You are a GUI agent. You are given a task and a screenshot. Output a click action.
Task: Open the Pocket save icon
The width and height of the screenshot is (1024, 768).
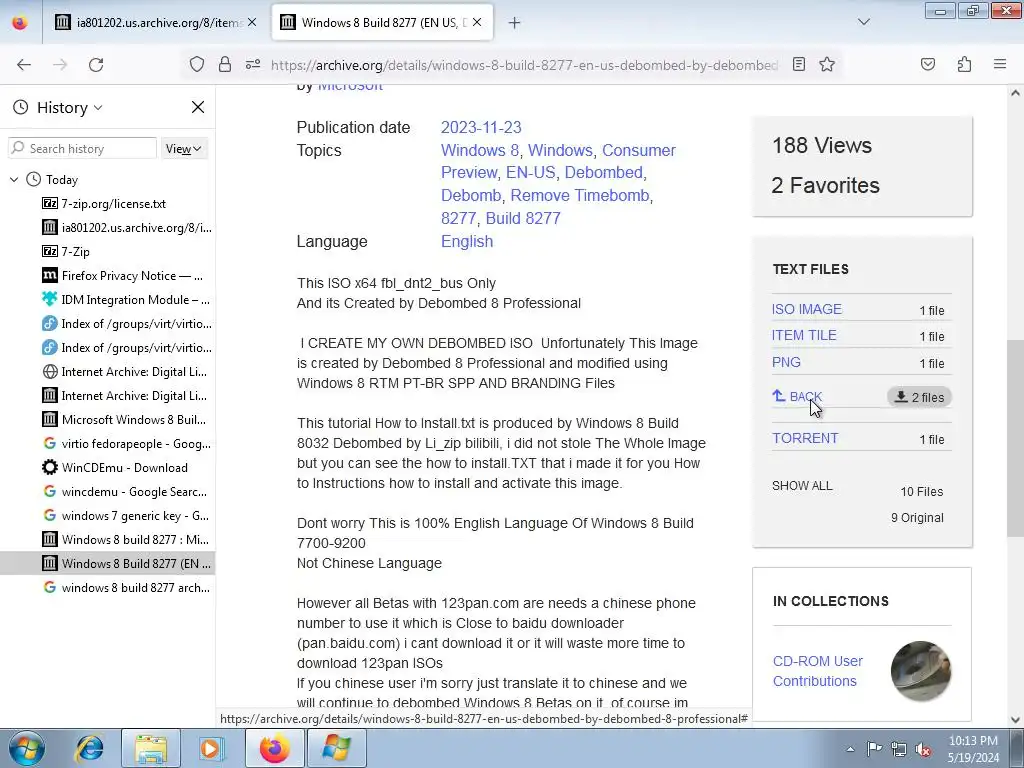pos(928,64)
